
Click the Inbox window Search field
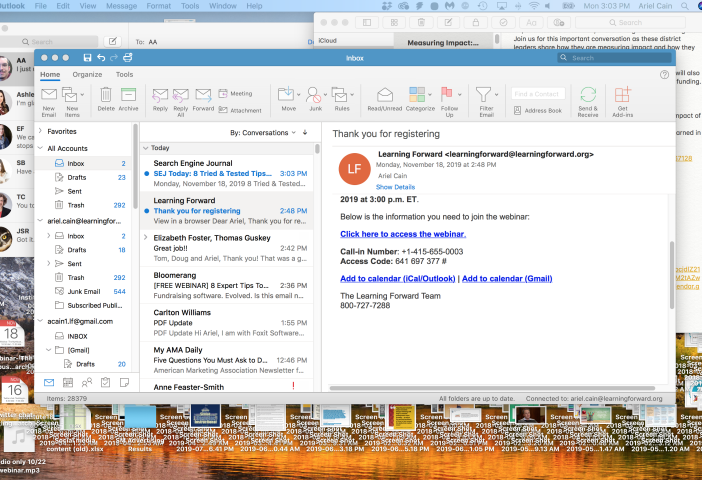click(x=614, y=58)
